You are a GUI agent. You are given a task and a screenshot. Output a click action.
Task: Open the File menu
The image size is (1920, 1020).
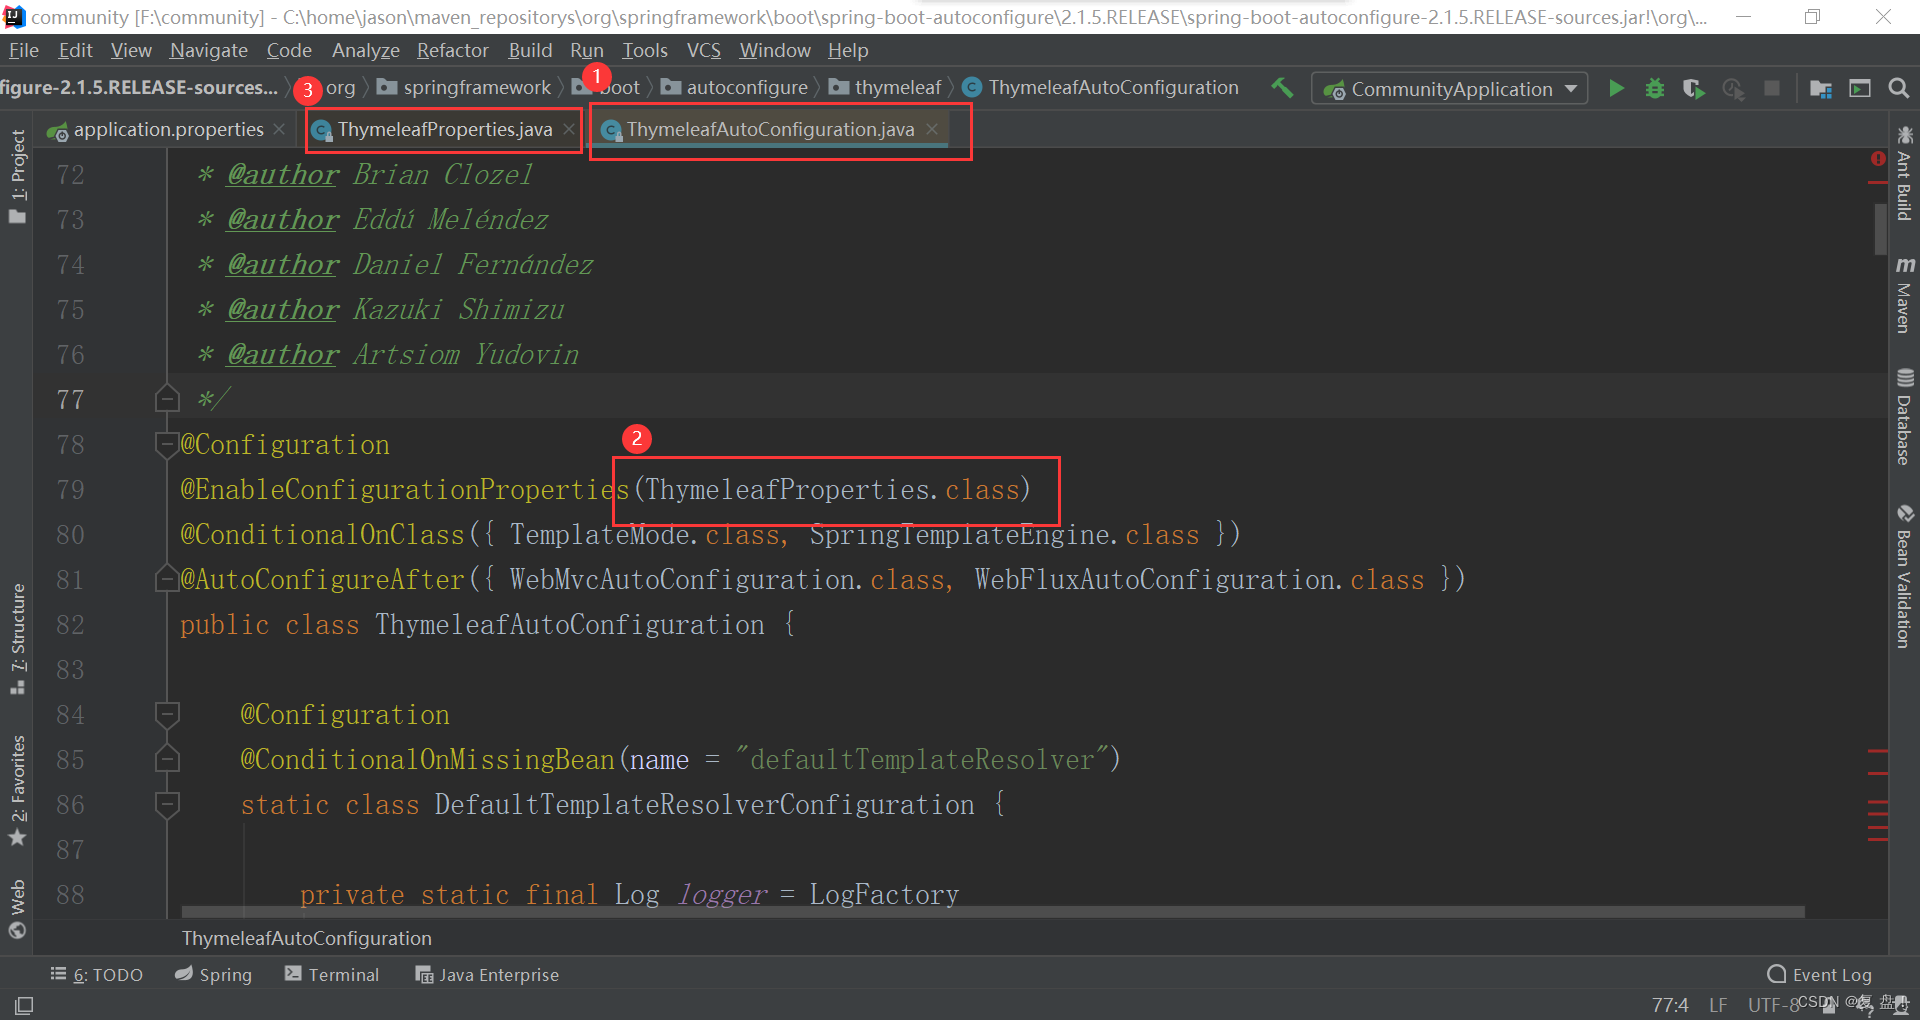pos(23,50)
